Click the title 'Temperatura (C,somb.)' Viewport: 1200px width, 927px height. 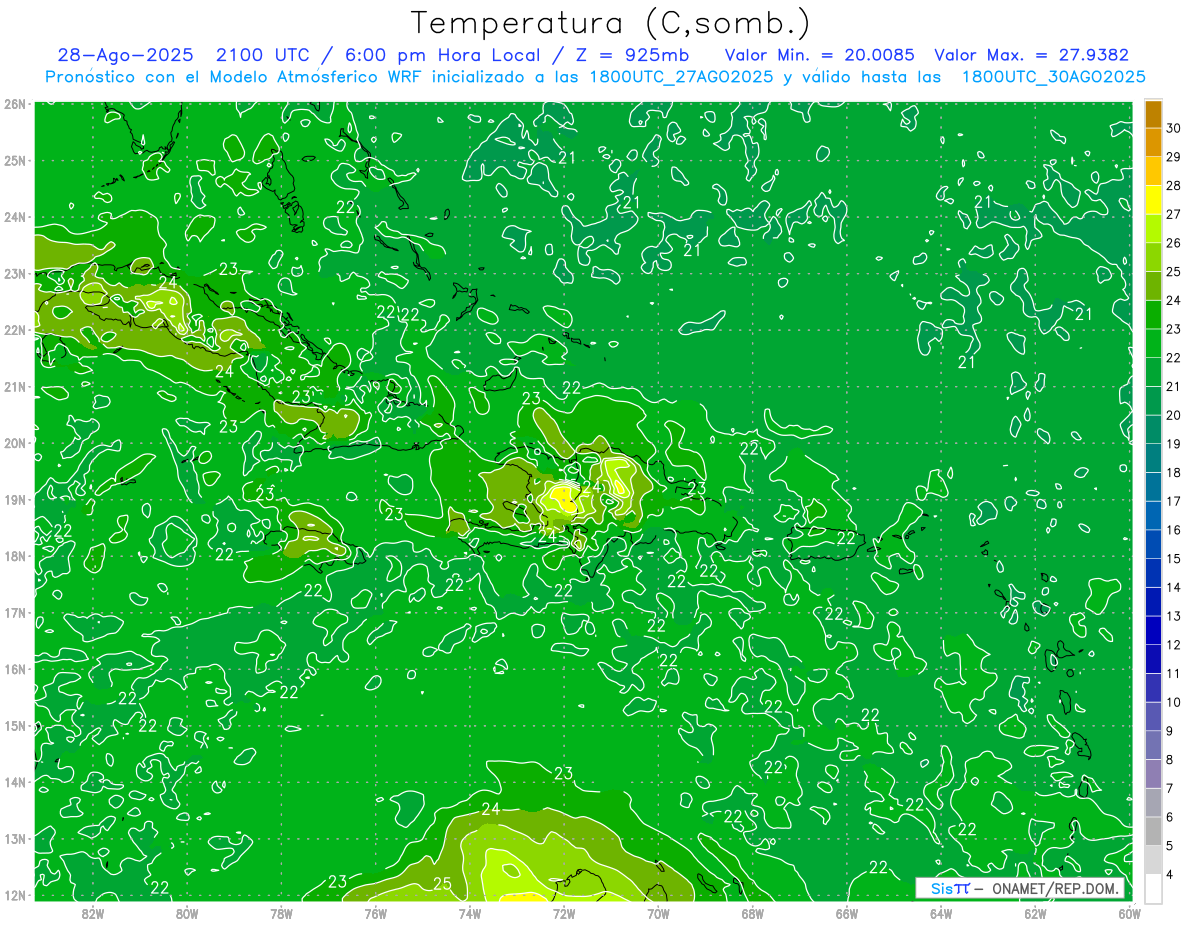(611, 24)
